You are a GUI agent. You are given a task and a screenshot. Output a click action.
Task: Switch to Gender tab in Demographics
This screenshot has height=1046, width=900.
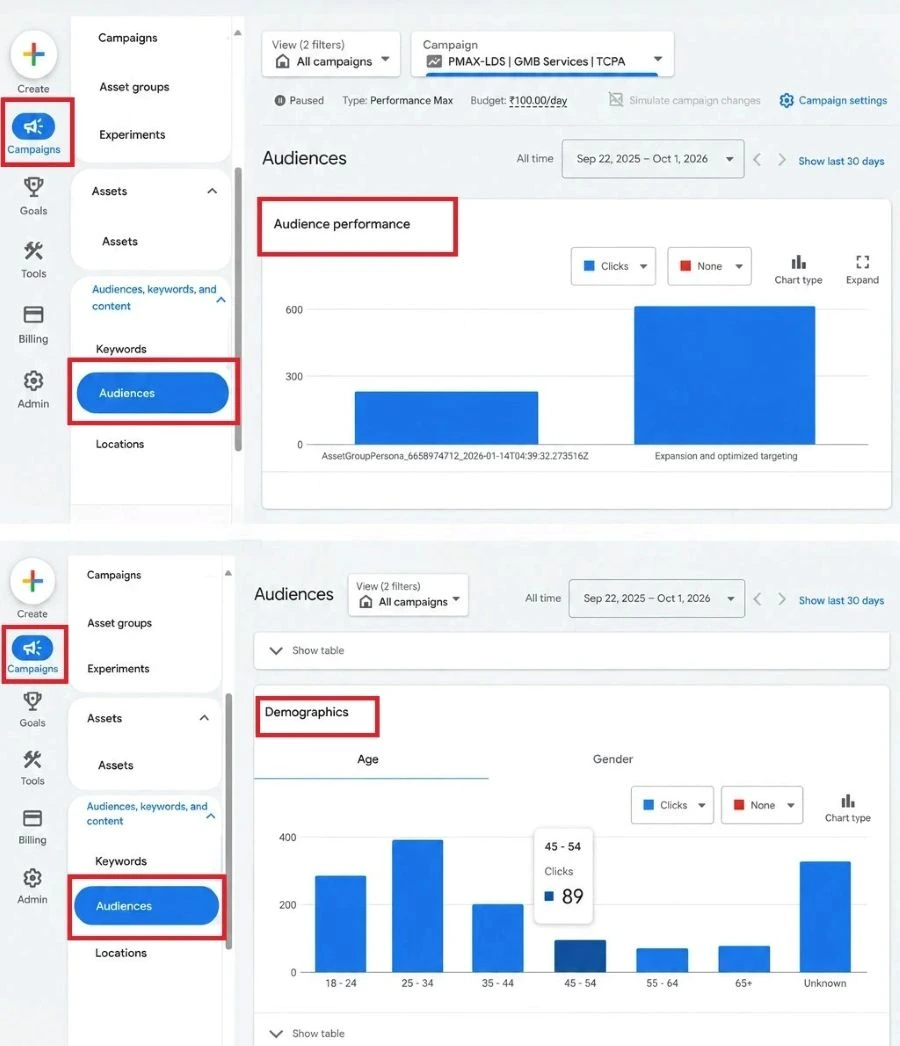coord(612,759)
